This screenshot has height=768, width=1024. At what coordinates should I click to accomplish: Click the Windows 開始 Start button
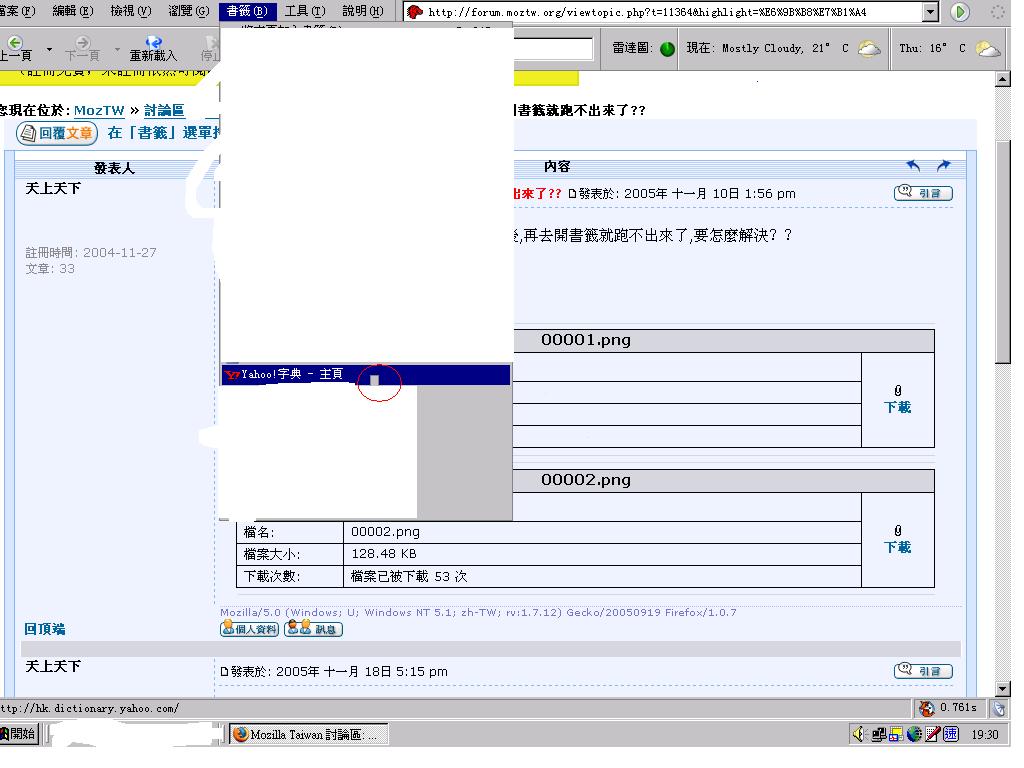coord(19,734)
